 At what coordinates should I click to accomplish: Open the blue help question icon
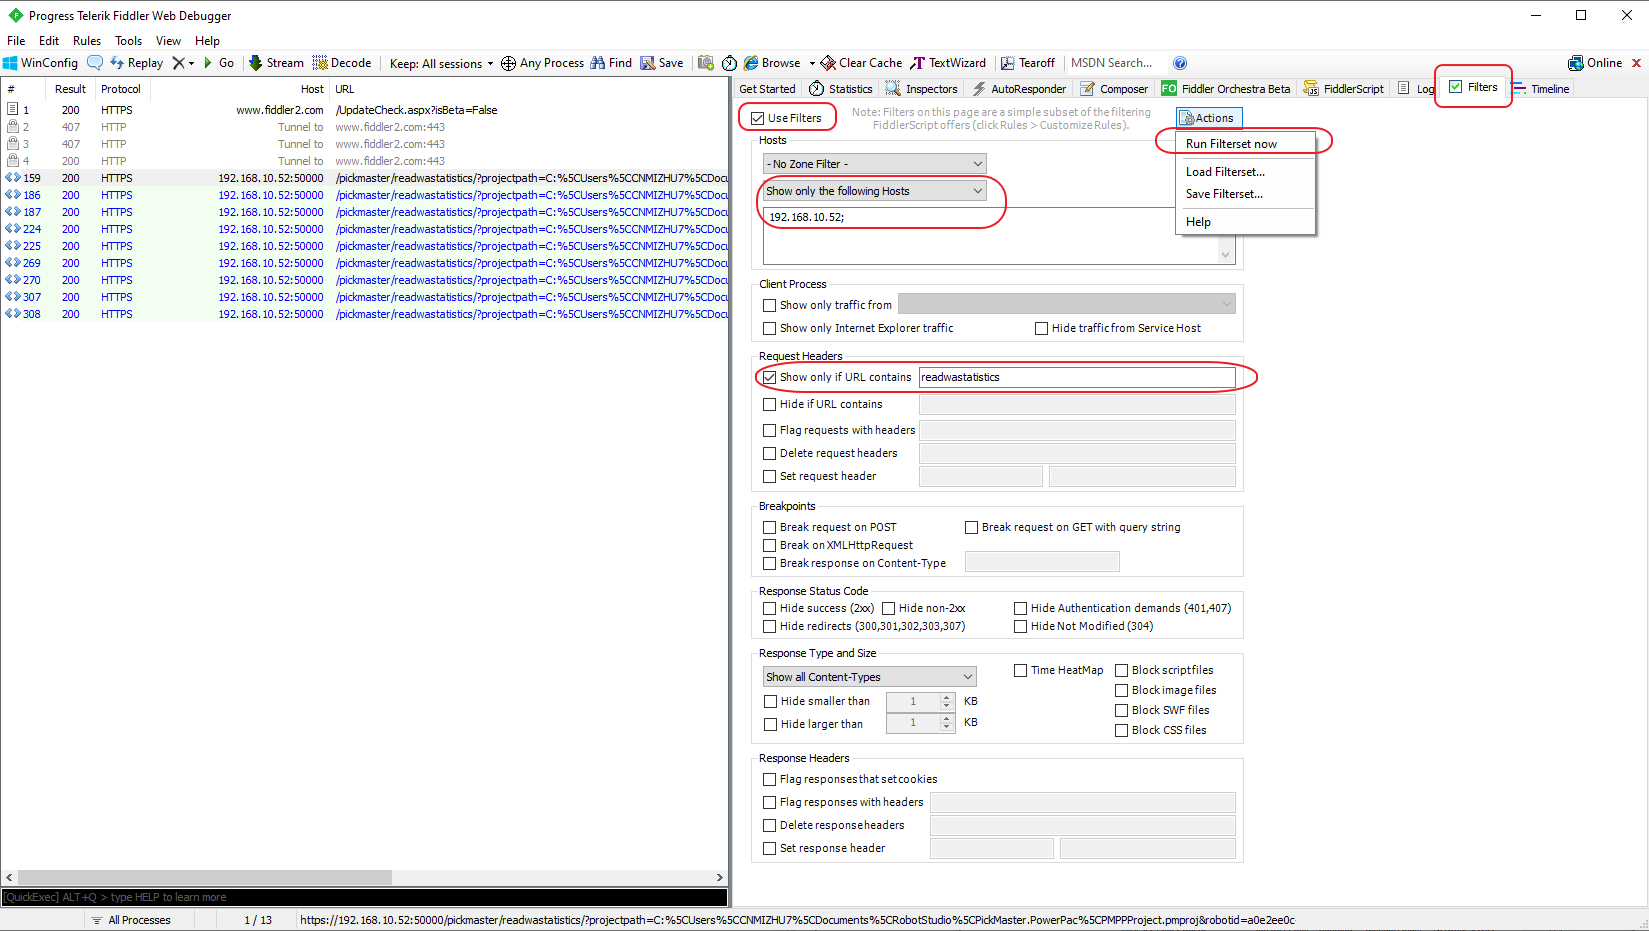tap(1180, 63)
